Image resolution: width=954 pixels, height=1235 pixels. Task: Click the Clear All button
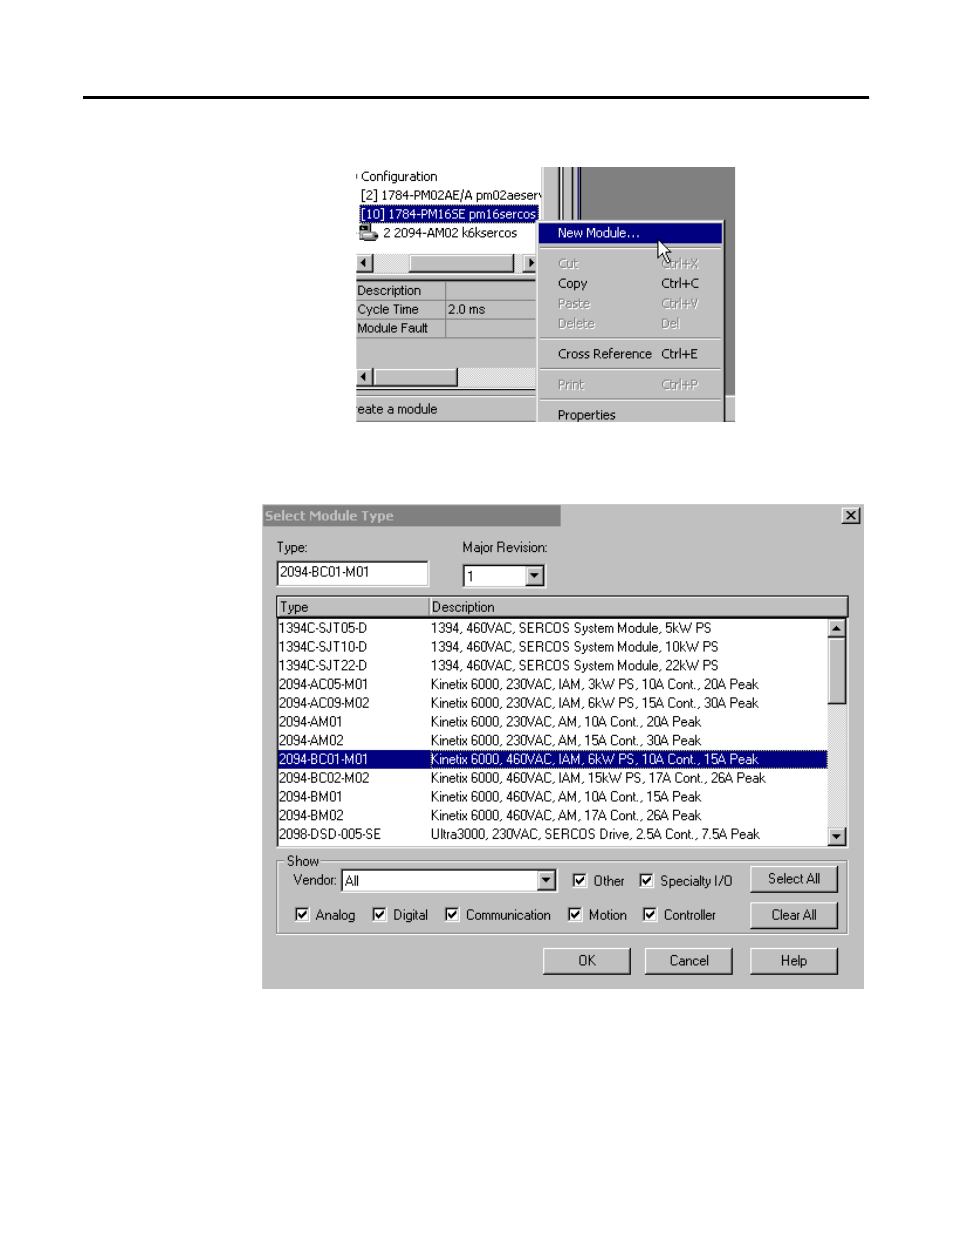coord(794,915)
